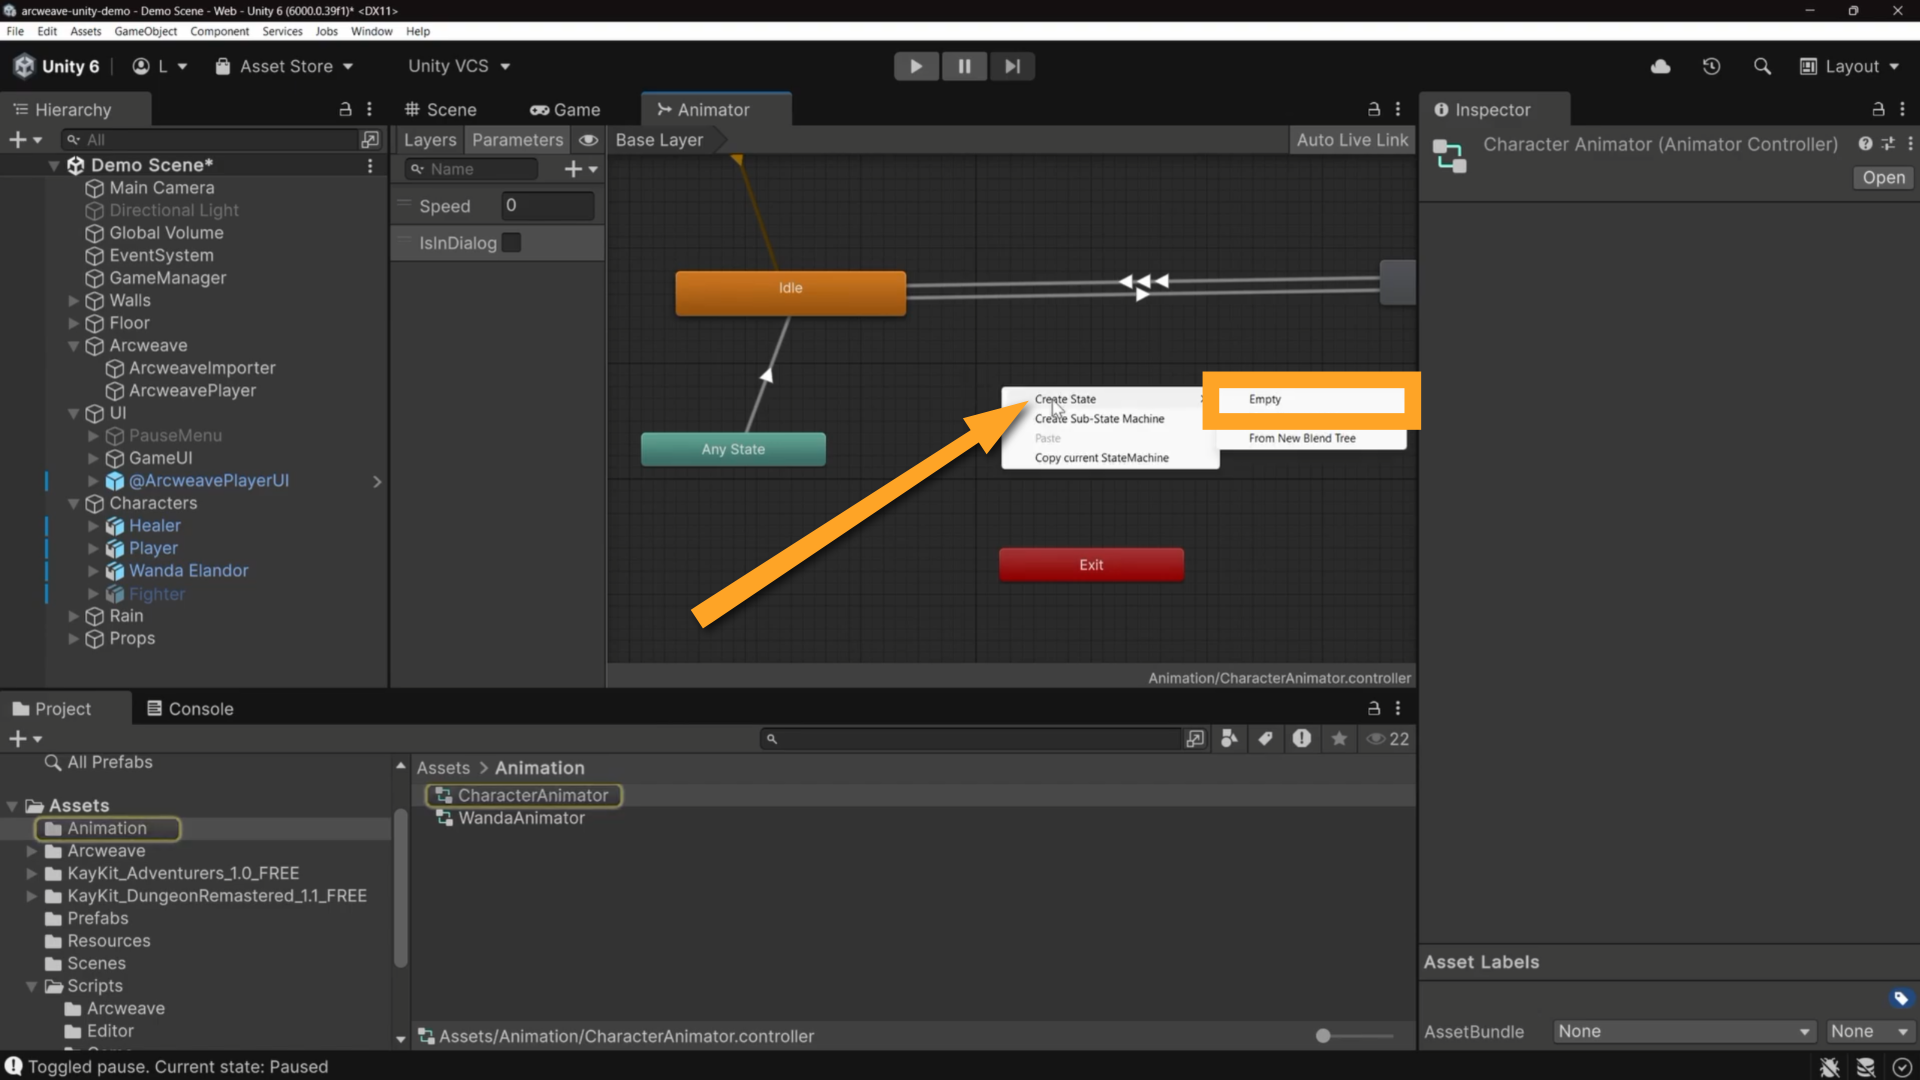Lock the Inspector panel

pos(1878,109)
